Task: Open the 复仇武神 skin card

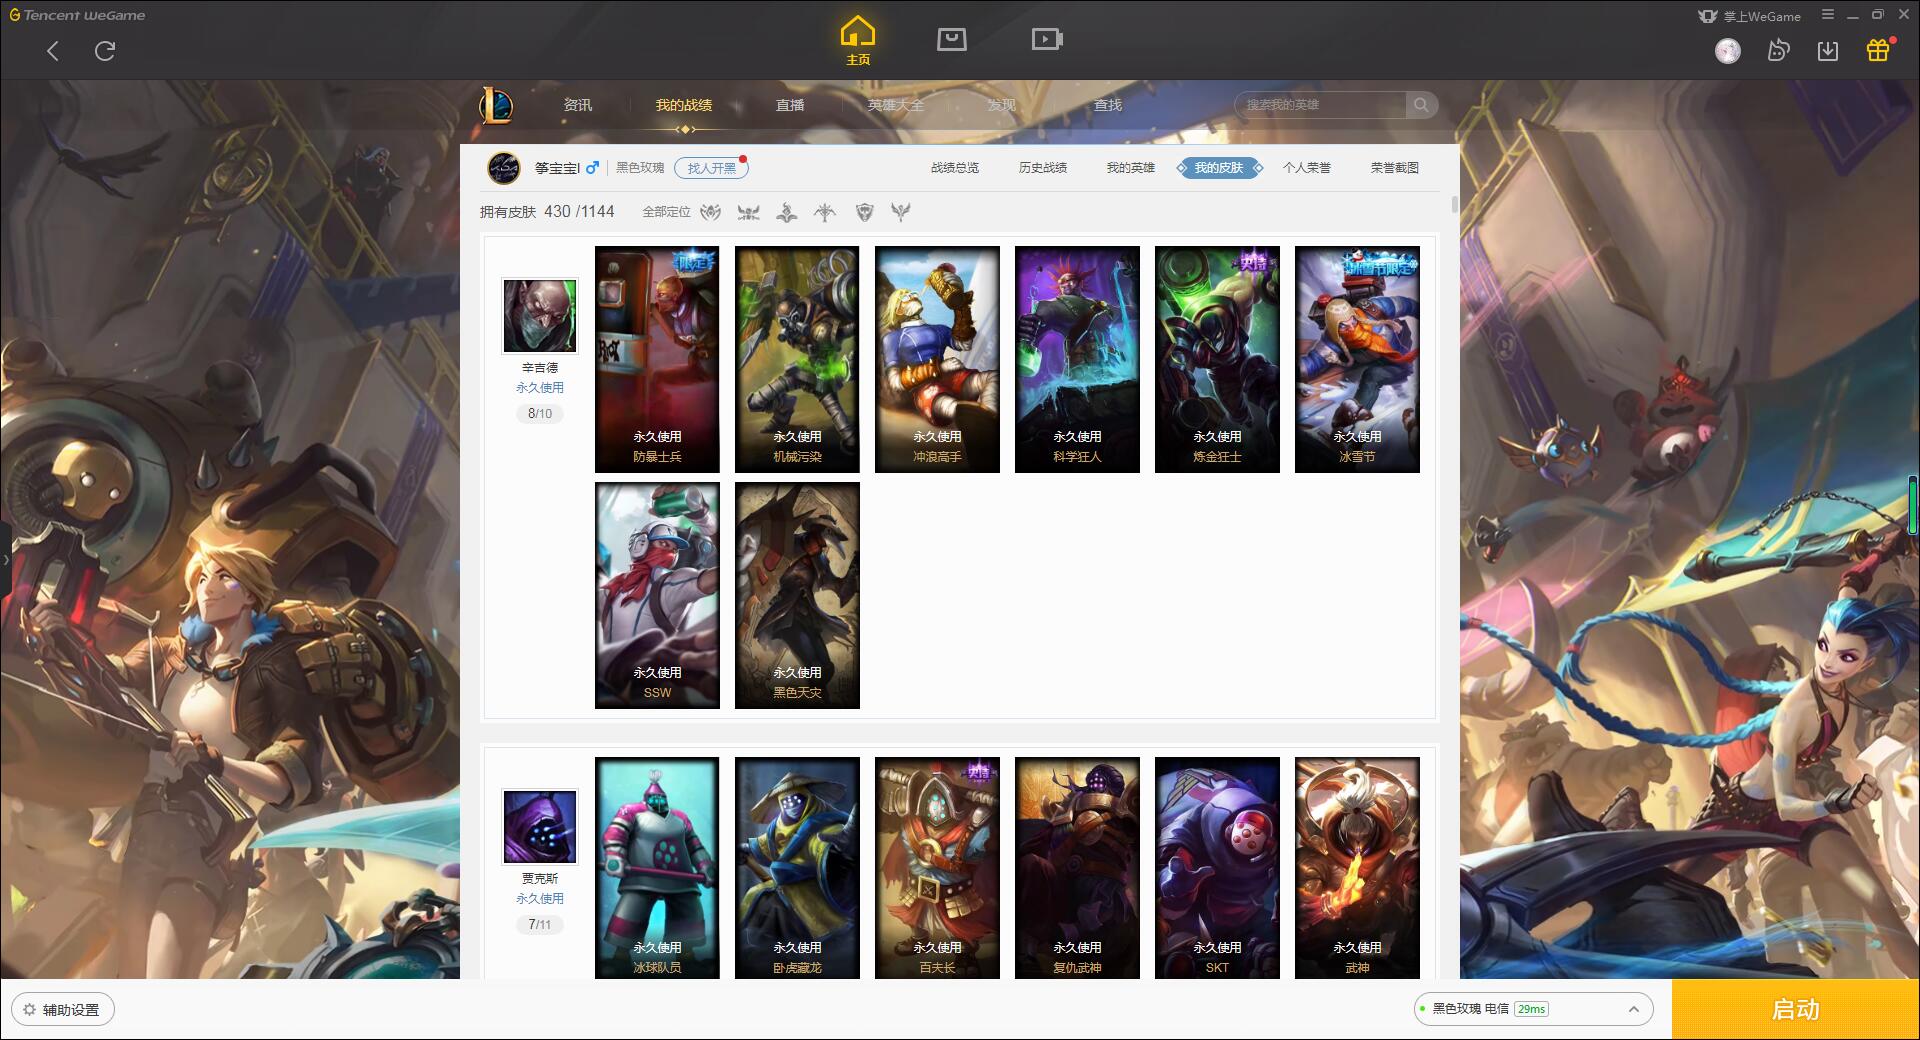Action: click(1077, 868)
